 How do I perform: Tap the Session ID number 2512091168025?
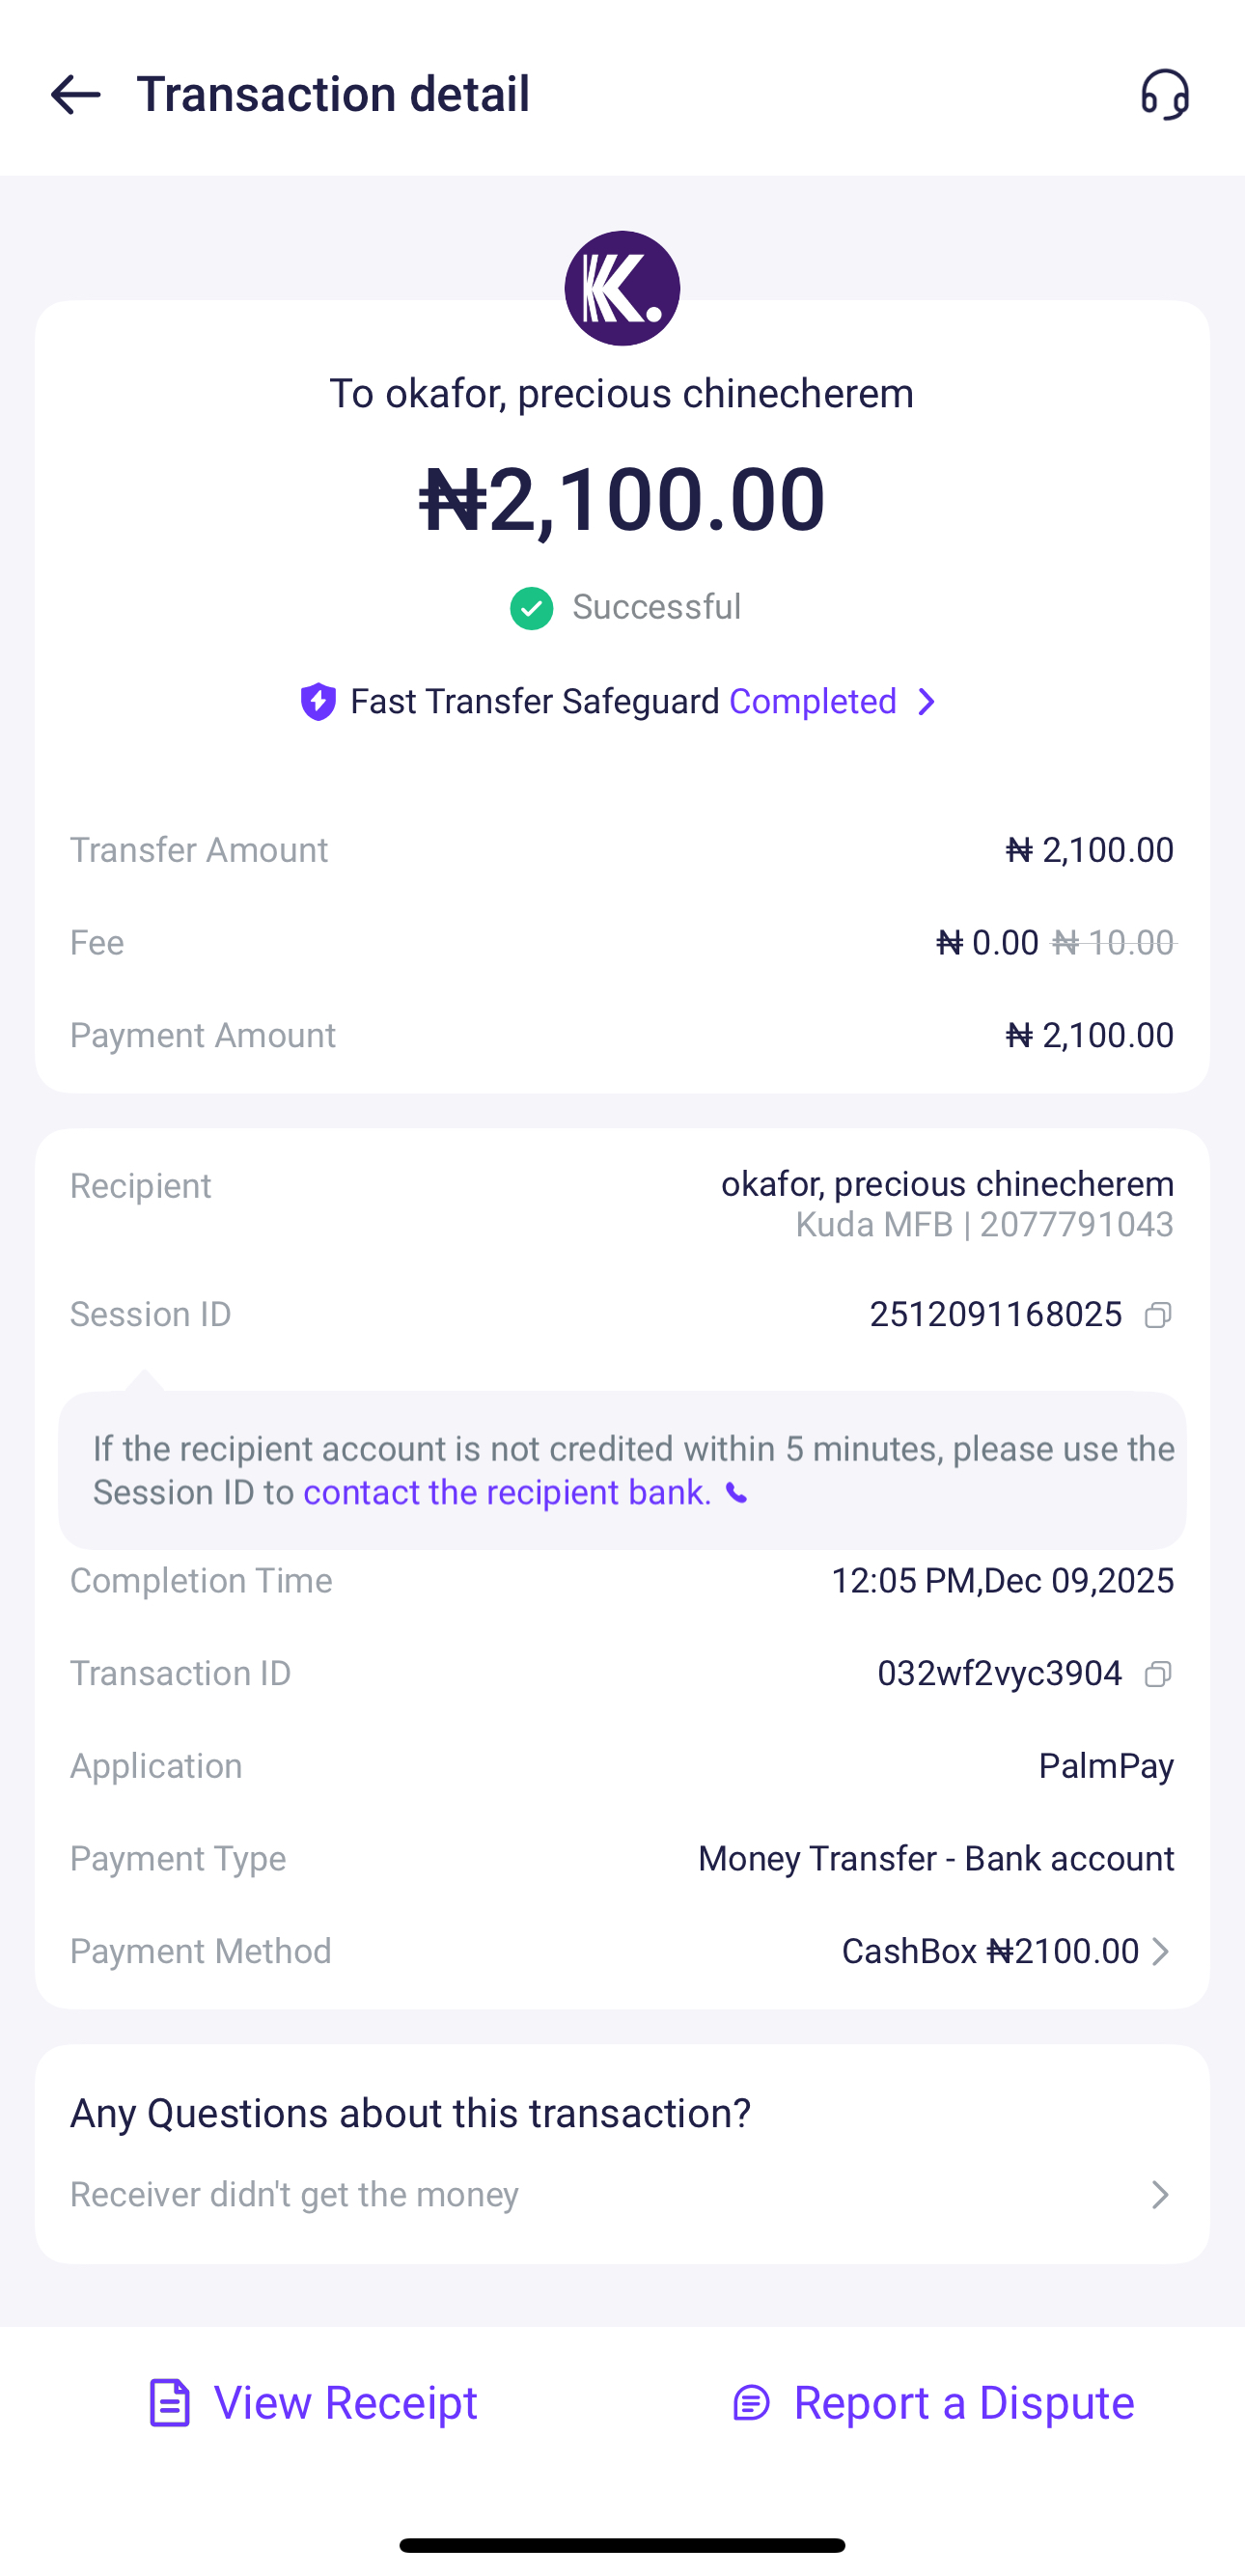pyautogui.click(x=995, y=1315)
